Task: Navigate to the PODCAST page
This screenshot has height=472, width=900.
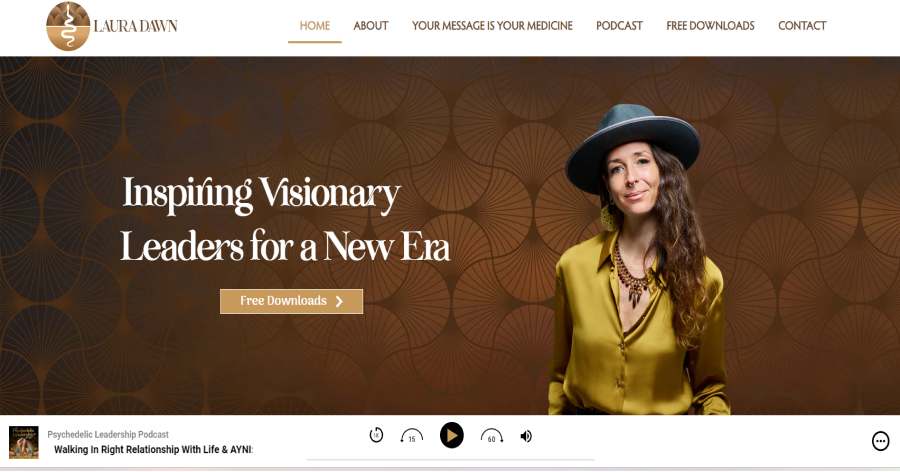Action: (619, 26)
